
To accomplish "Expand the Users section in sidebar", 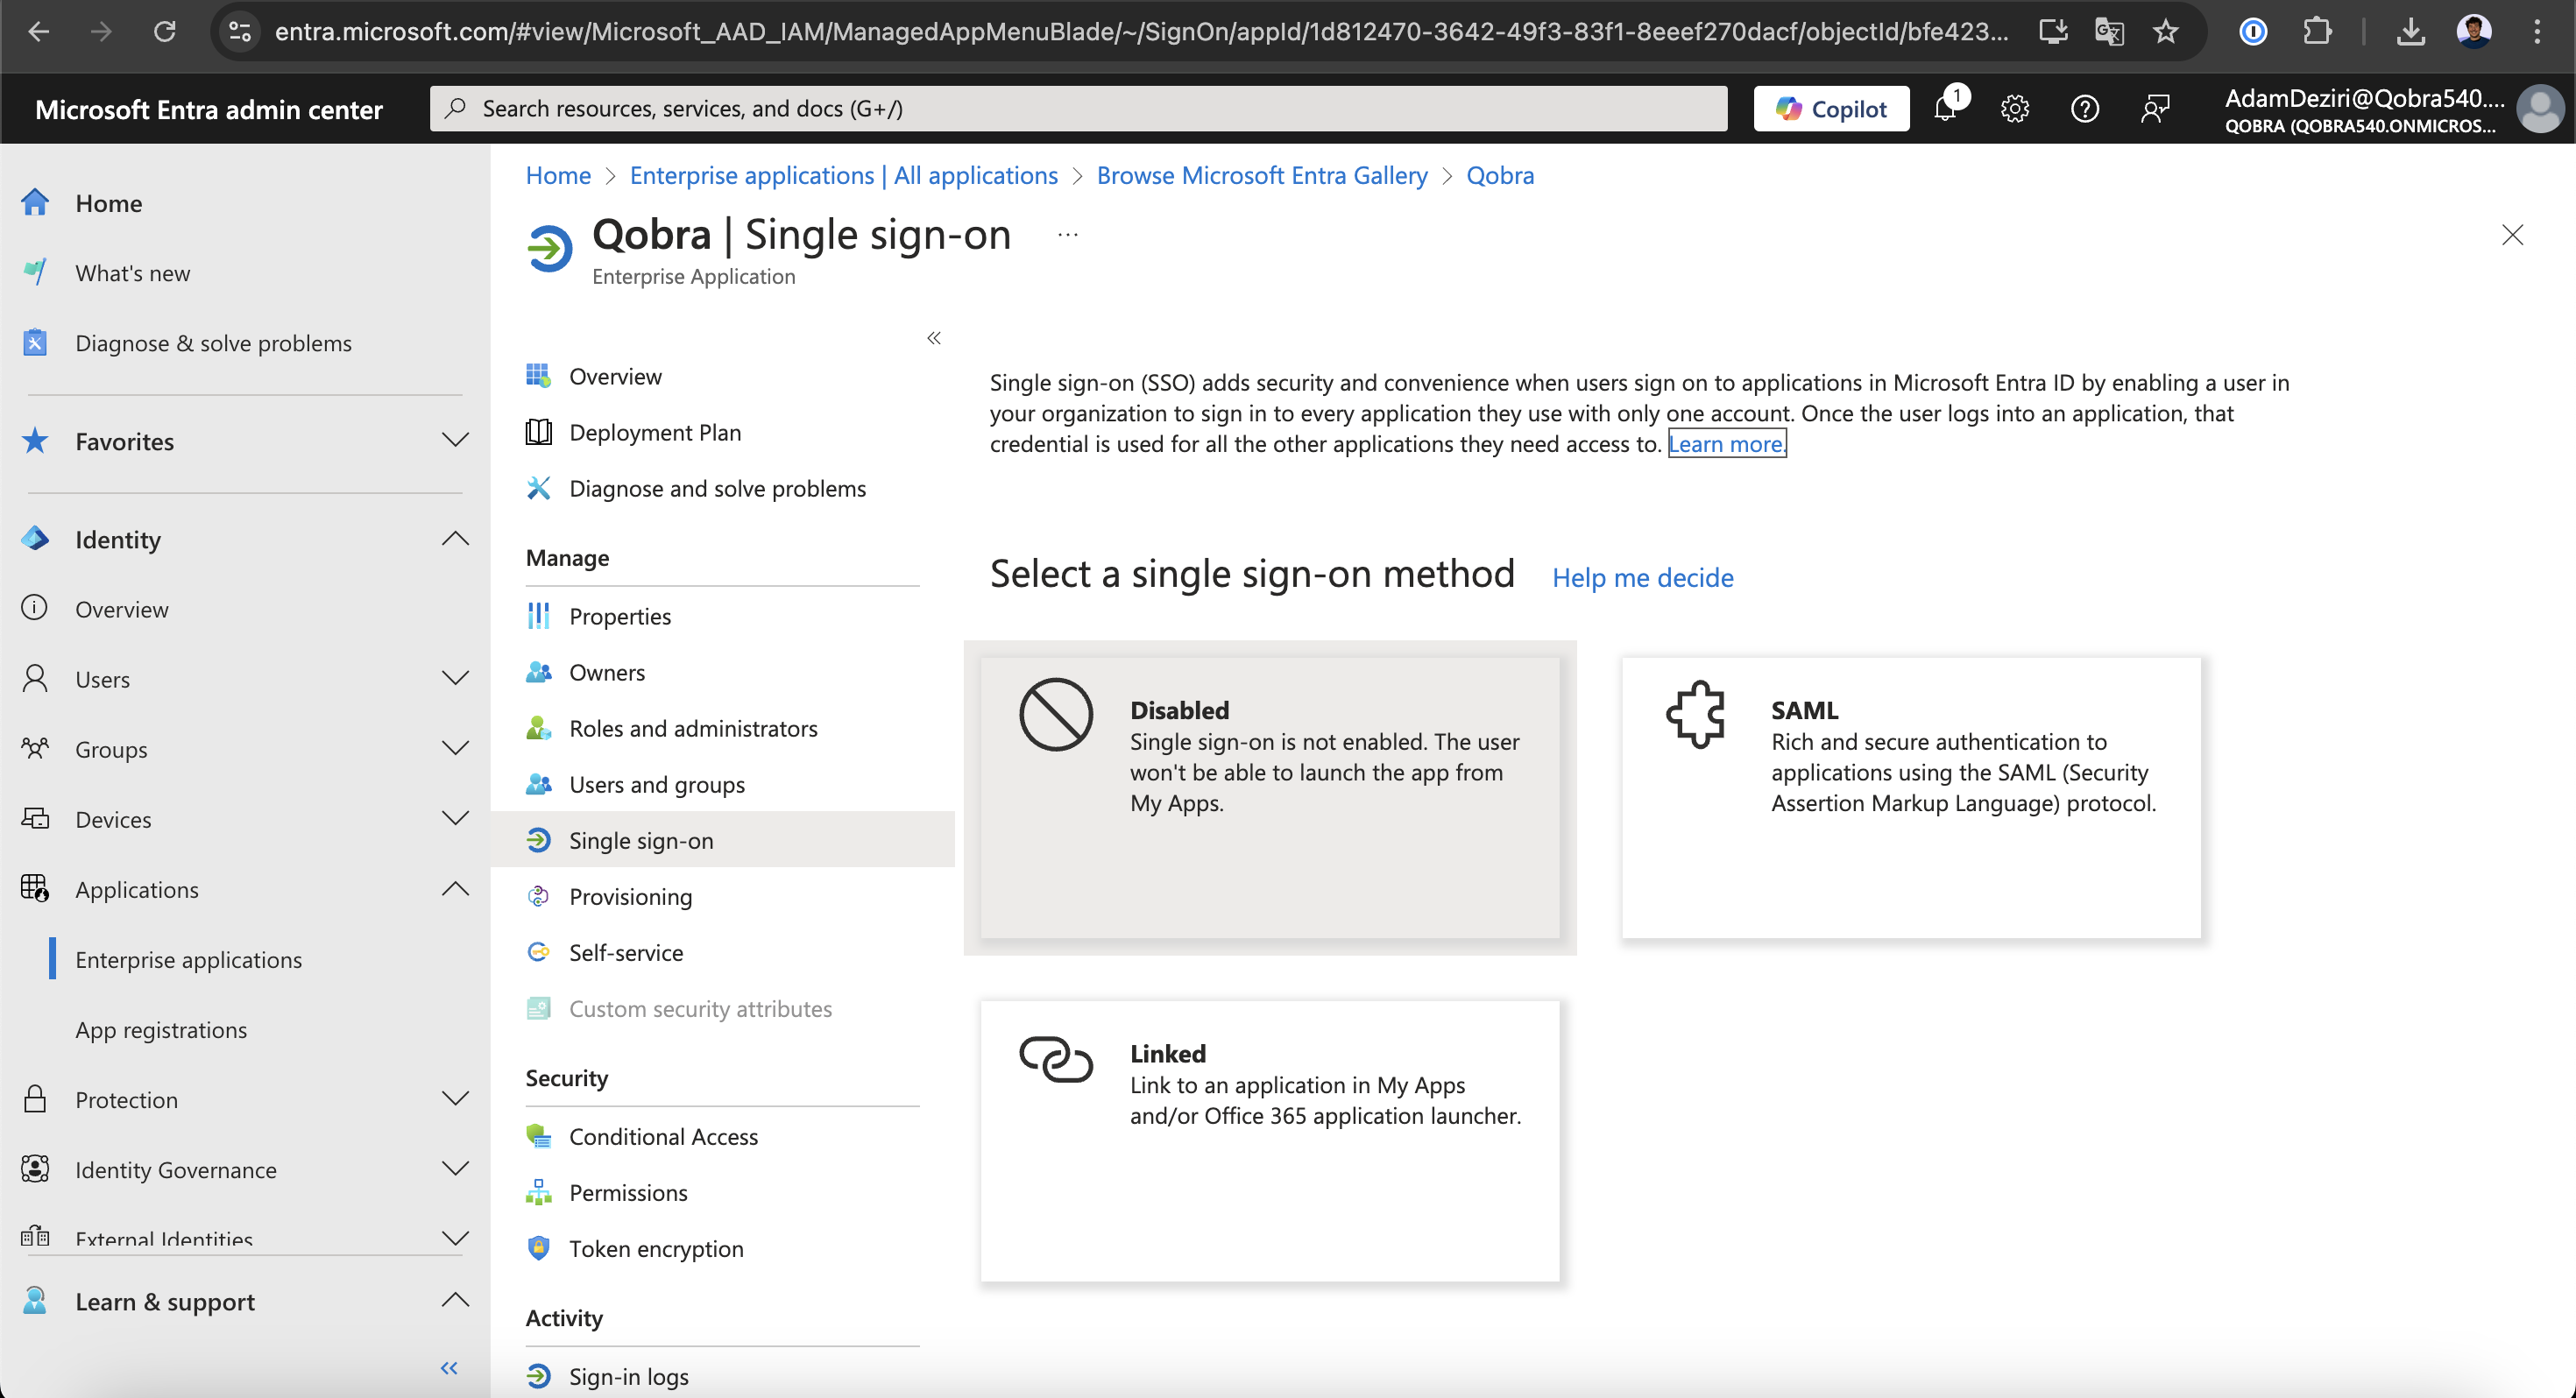I will point(455,679).
